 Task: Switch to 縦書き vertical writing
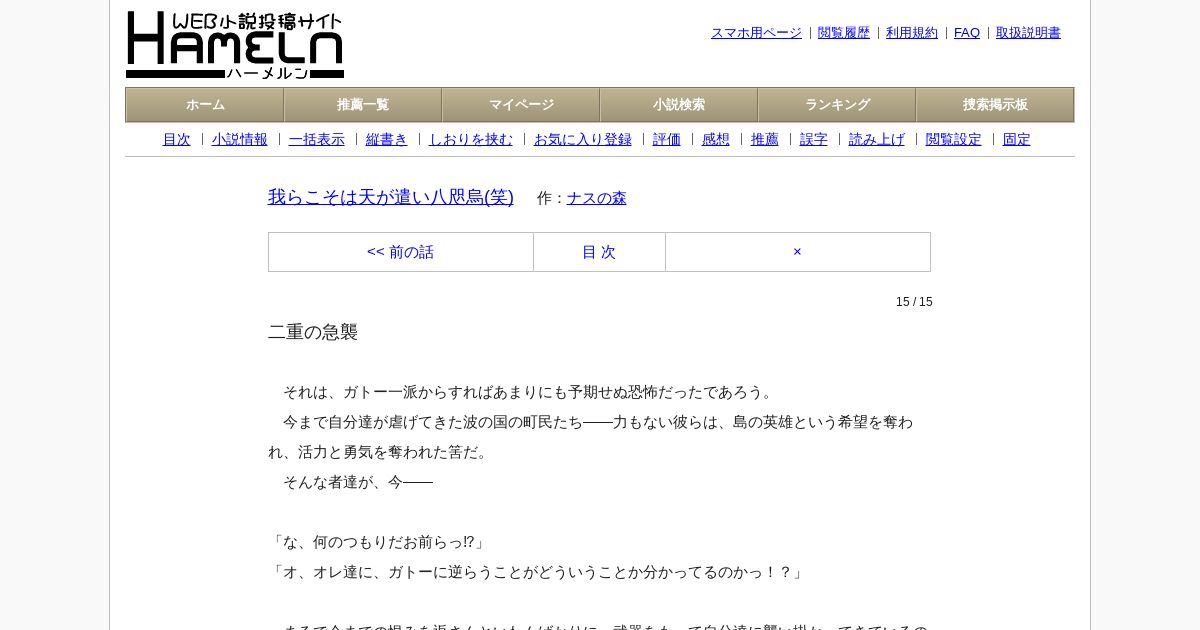[x=387, y=140]
